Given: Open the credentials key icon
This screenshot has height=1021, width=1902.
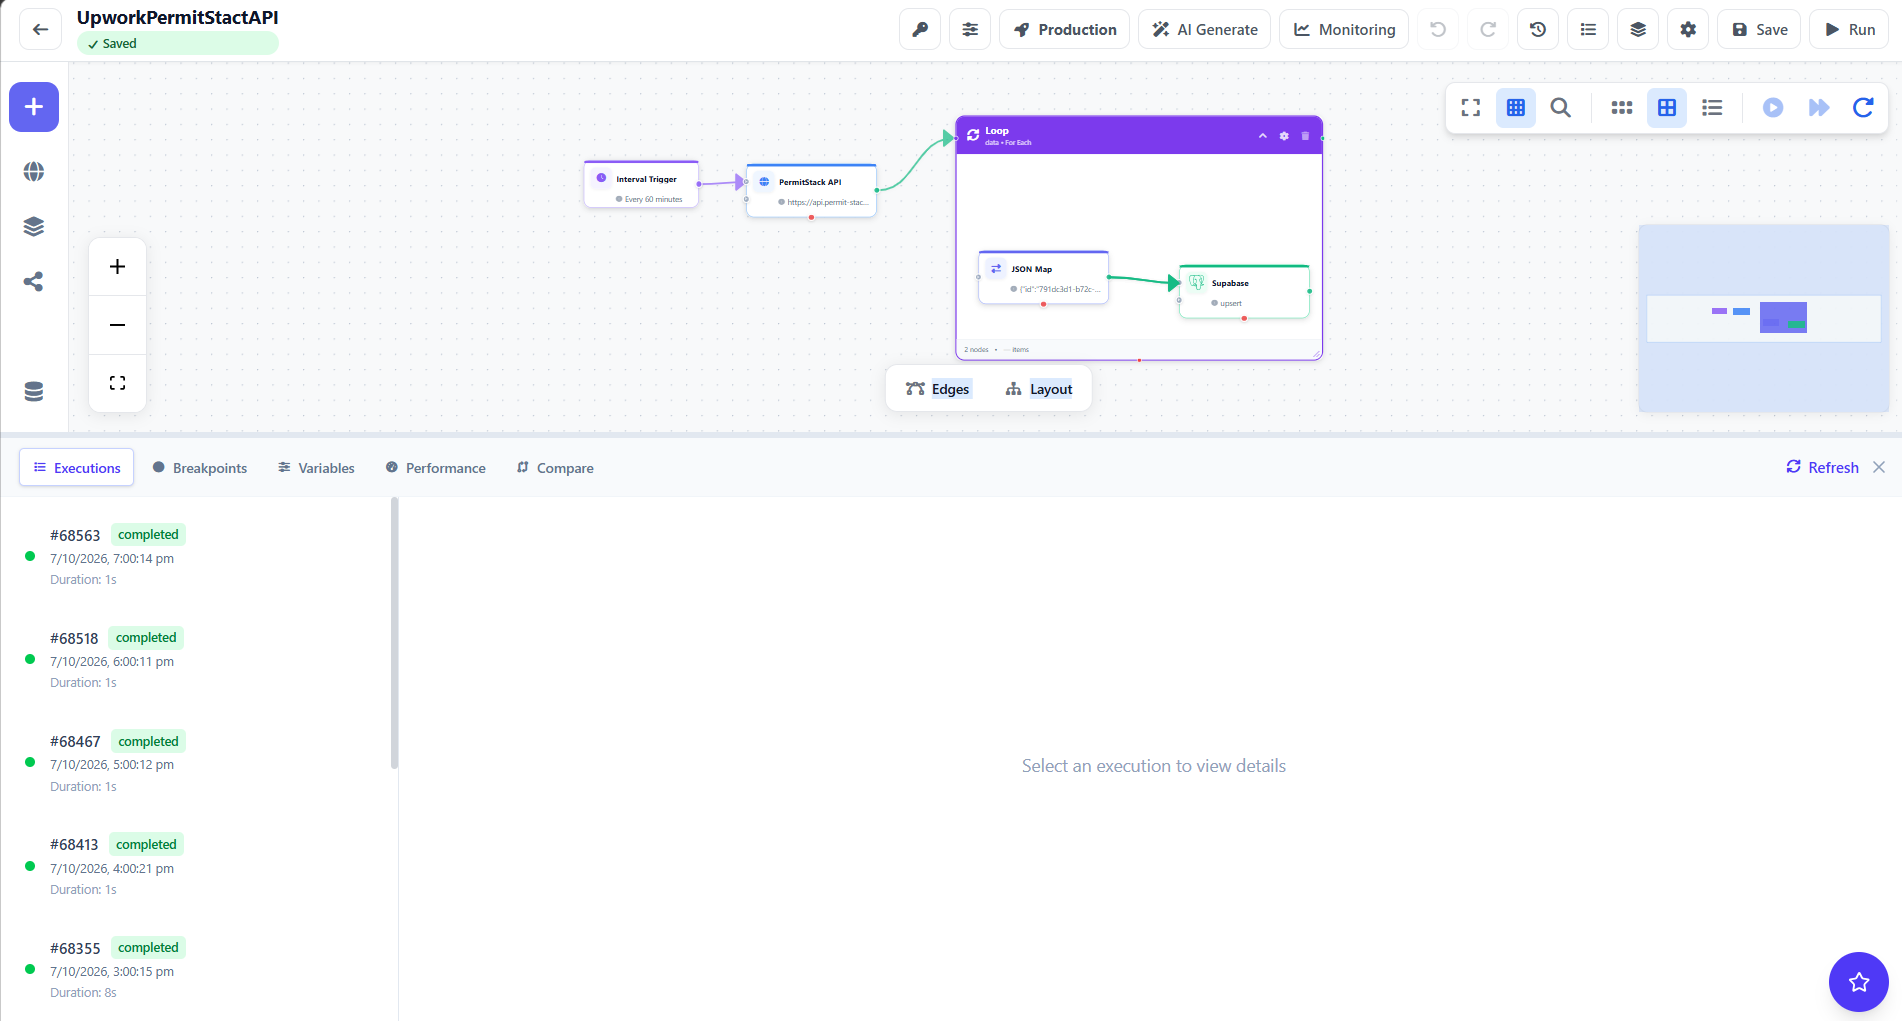Looking at the screenshot, I should [920, 30].
